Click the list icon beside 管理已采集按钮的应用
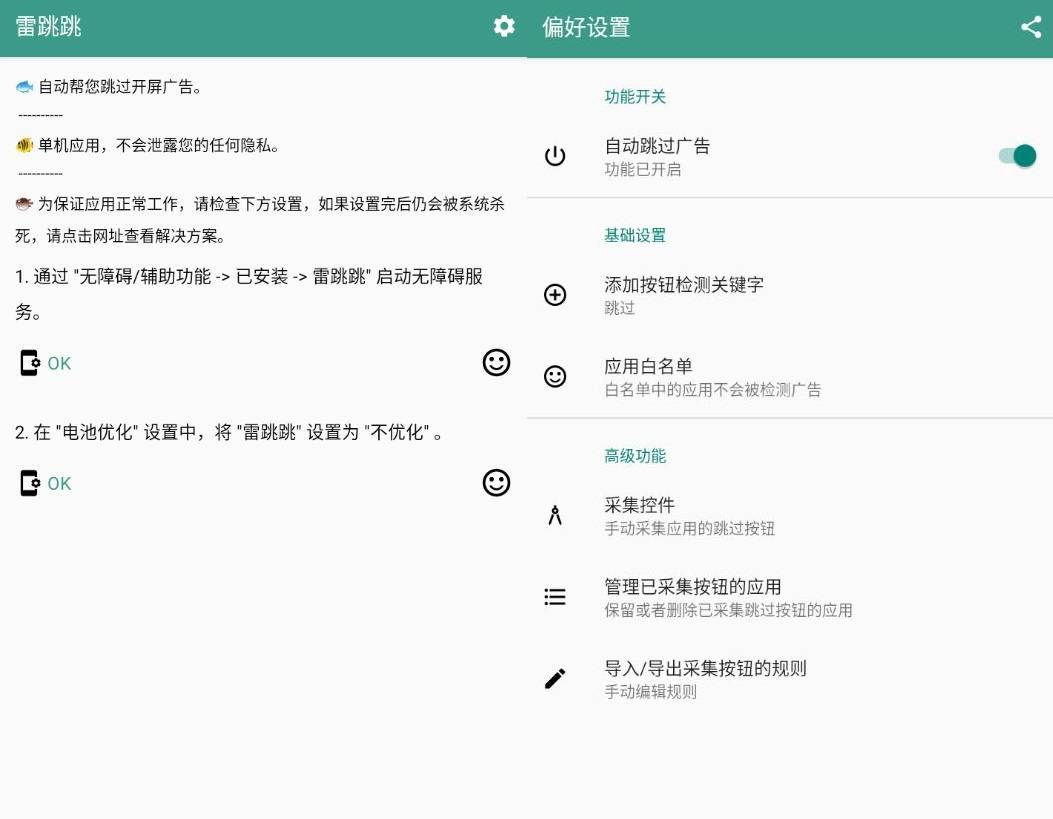This screenshot has width=1053, height=819. pos(555,597)
